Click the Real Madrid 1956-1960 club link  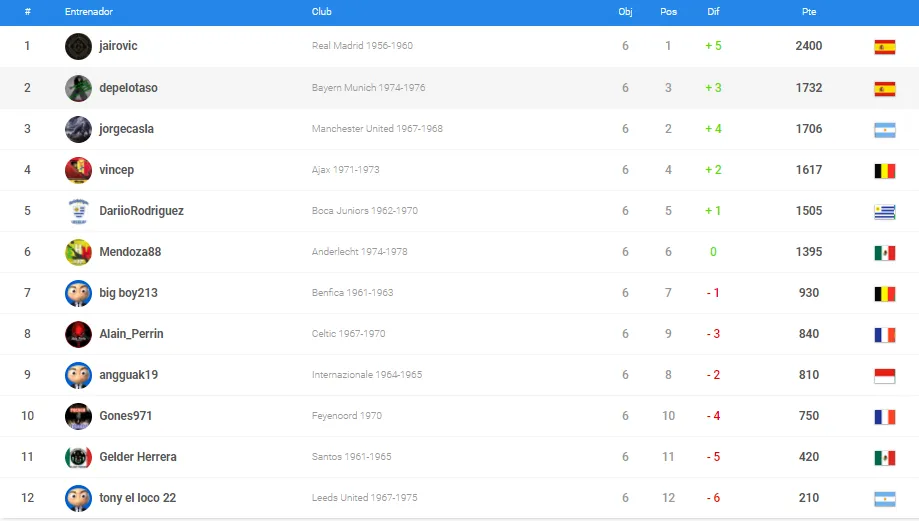(x=362, y=46)
